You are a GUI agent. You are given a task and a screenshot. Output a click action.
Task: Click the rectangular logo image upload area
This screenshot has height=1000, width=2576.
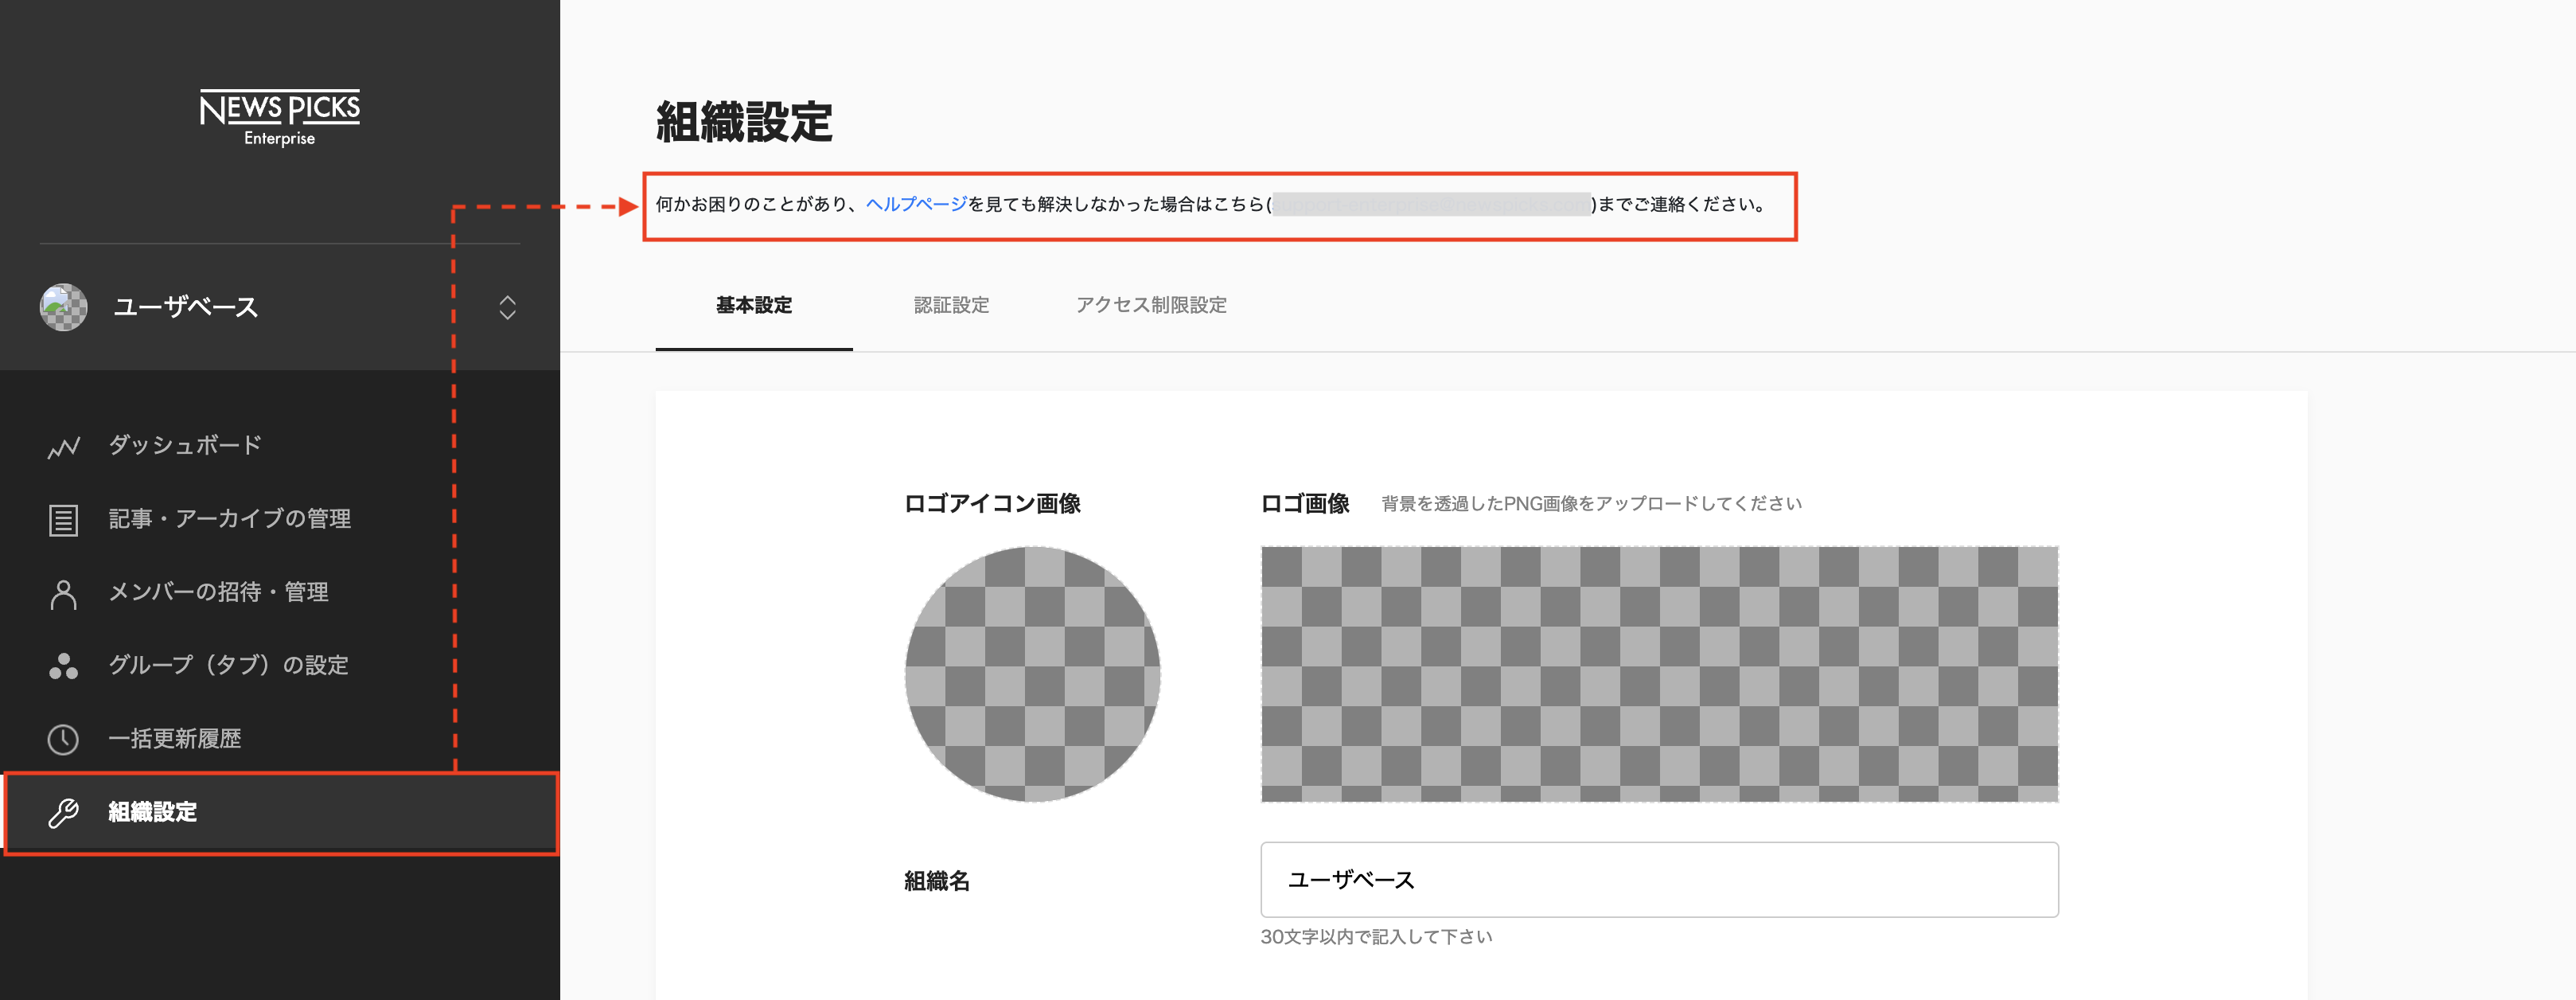pos(1659,673)
